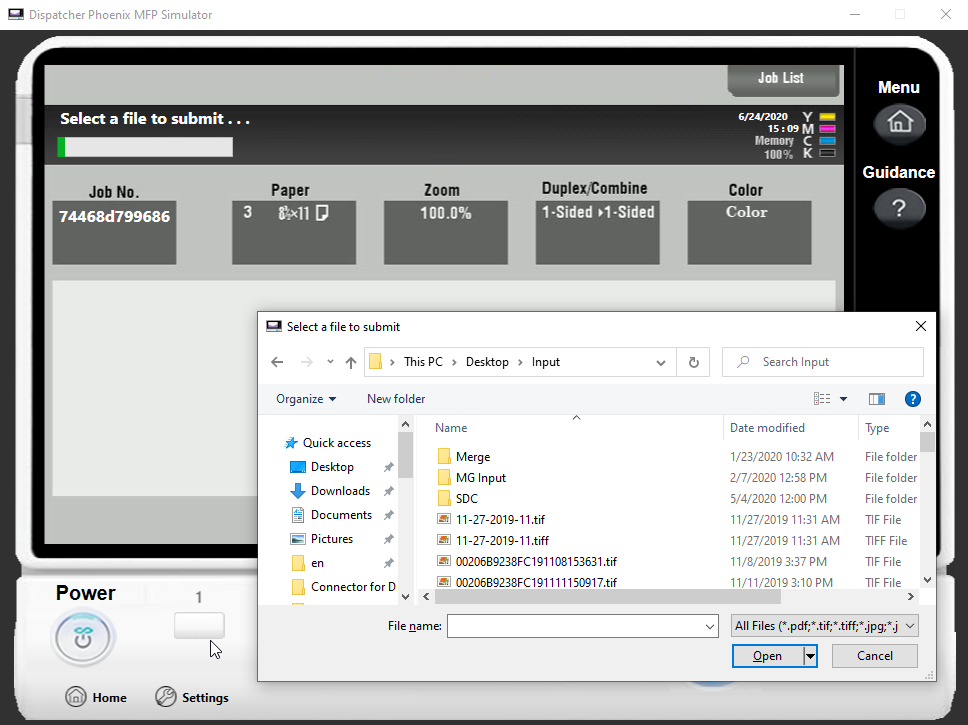Click the Downloads pin icon
The width and height of the screenshot is (968, 725).
388,492
